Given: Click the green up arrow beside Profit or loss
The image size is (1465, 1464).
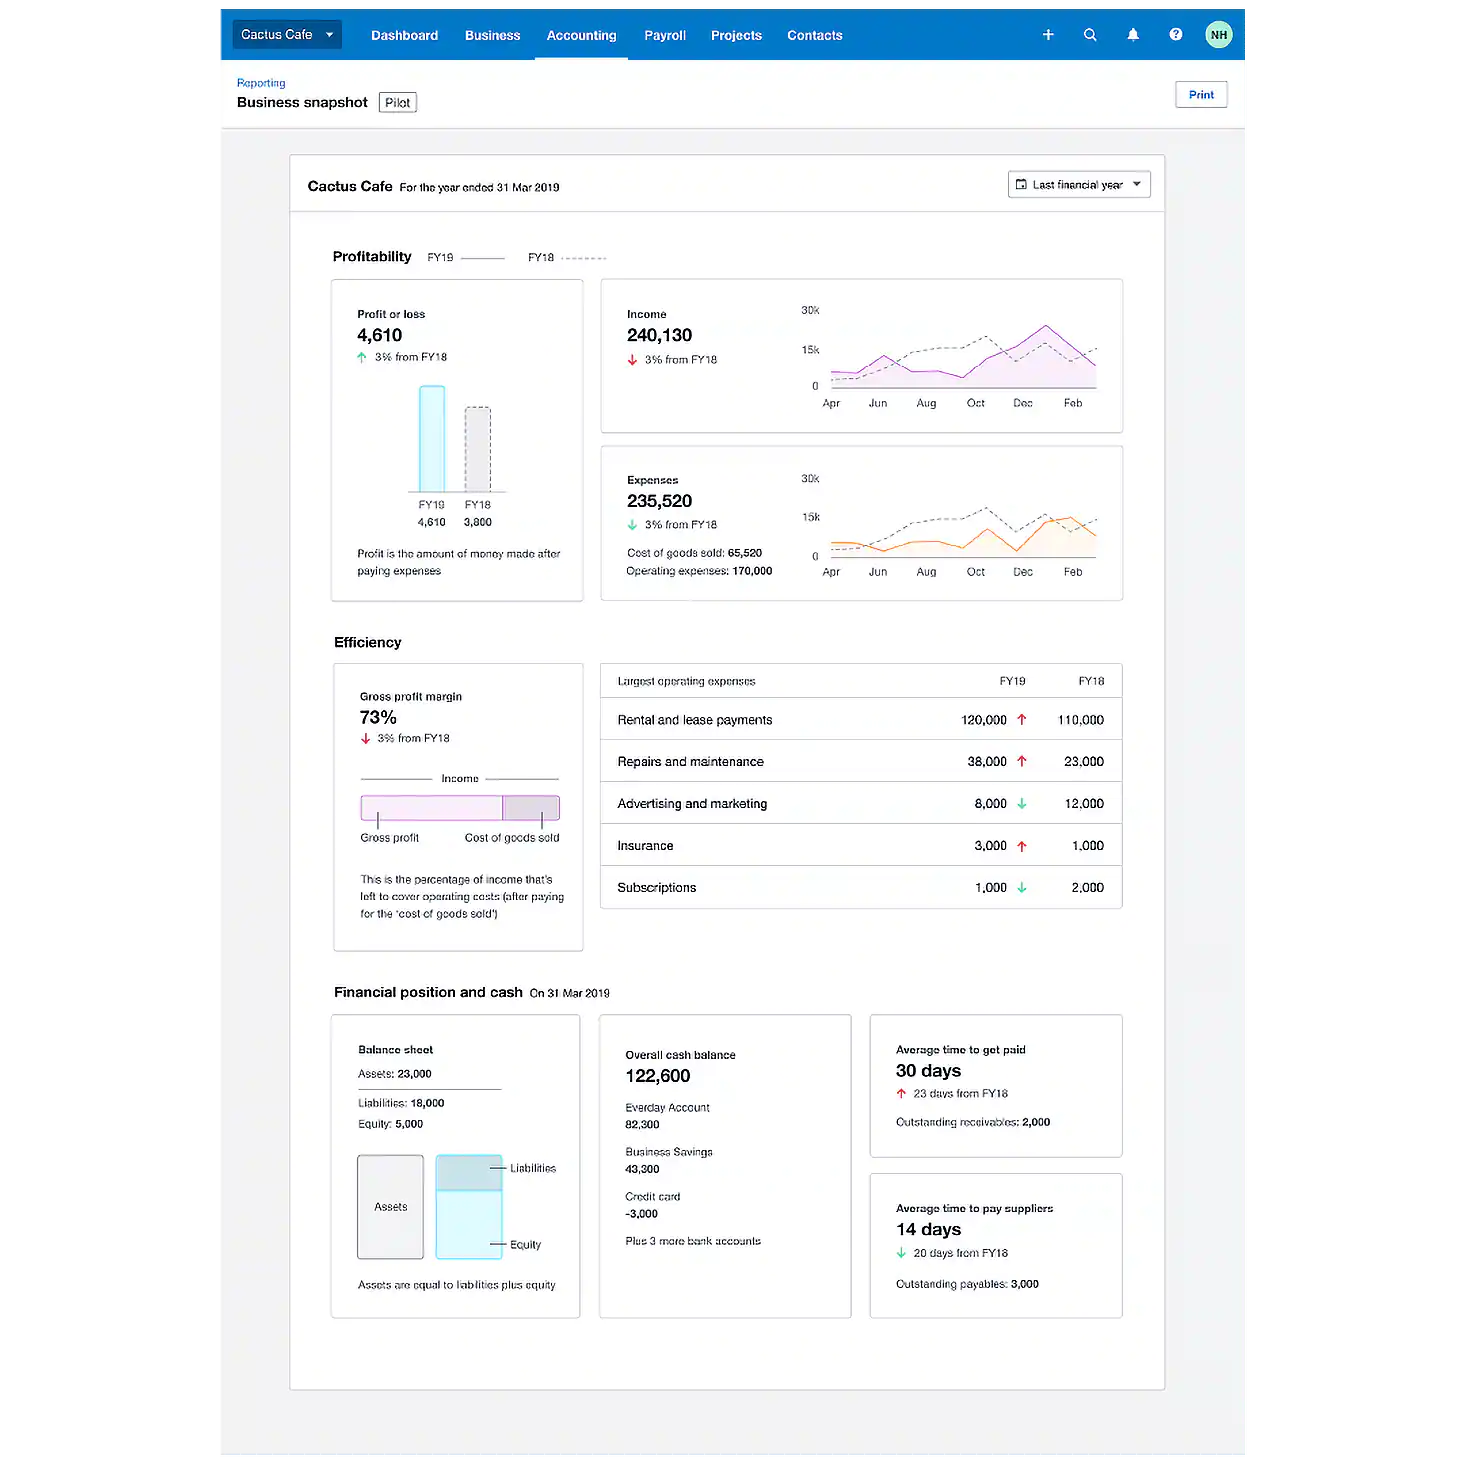Looking at the screenshot, I should [361, 356].
